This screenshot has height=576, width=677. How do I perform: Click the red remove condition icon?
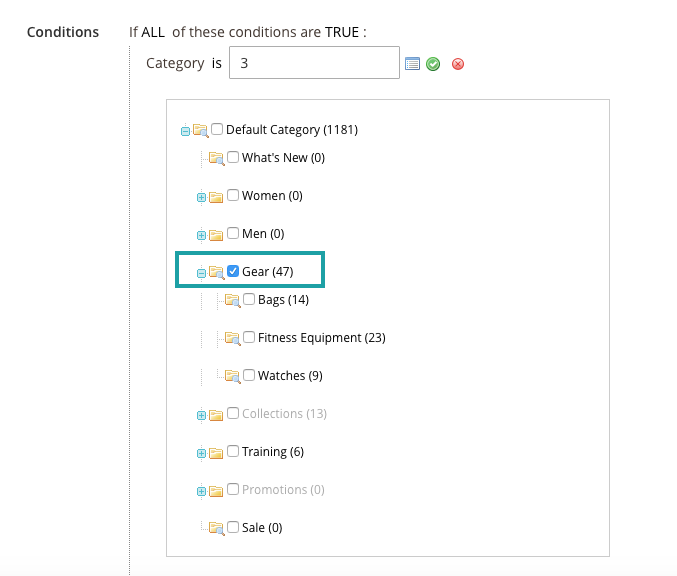tap(458, 64)
